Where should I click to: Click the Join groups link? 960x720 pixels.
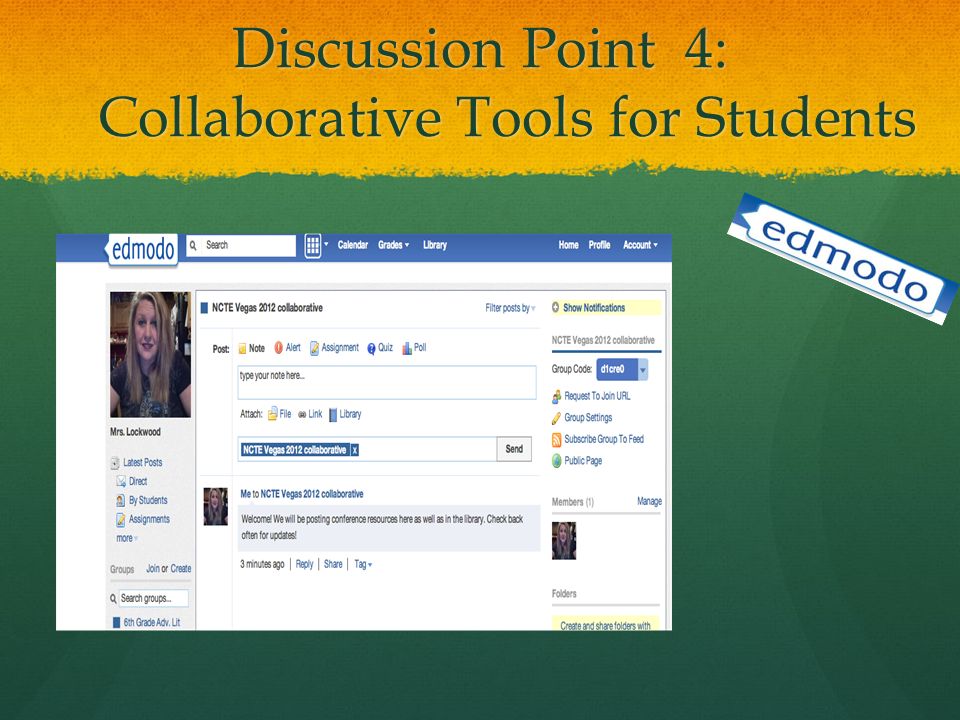coord(152,569)
